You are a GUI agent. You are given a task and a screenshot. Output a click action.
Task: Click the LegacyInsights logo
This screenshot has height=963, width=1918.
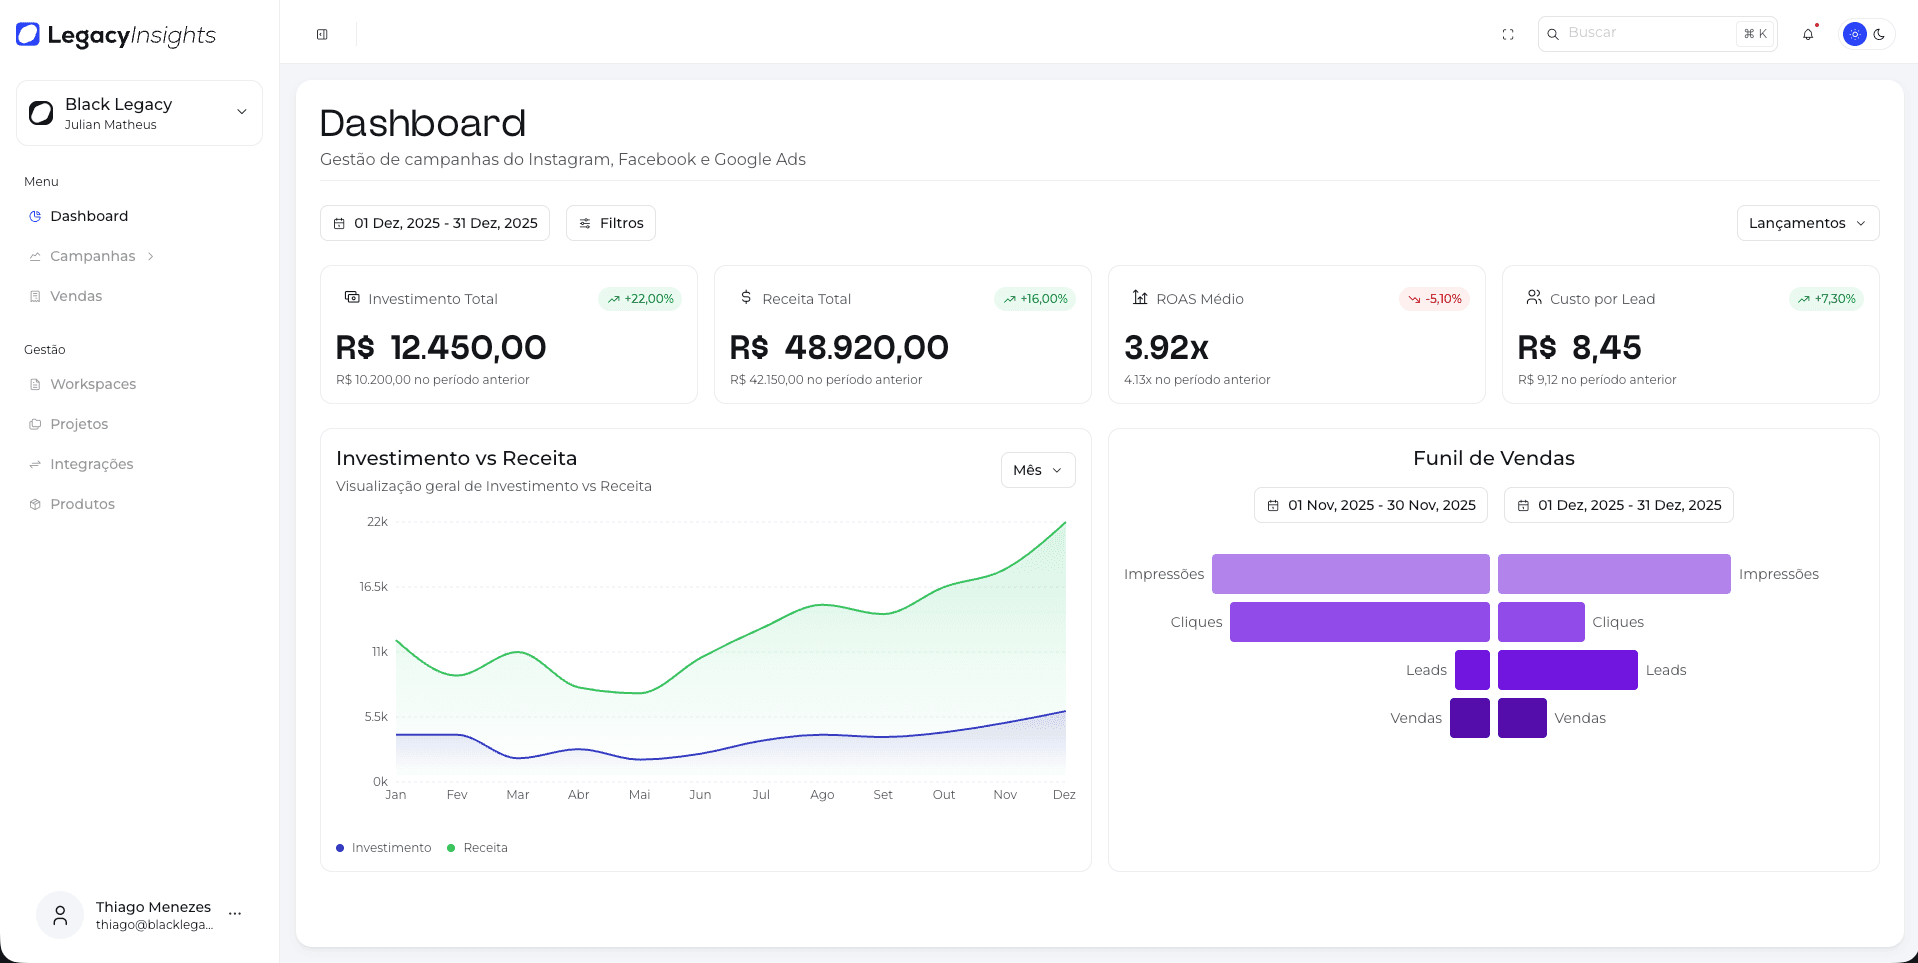(x=115, y=35)
